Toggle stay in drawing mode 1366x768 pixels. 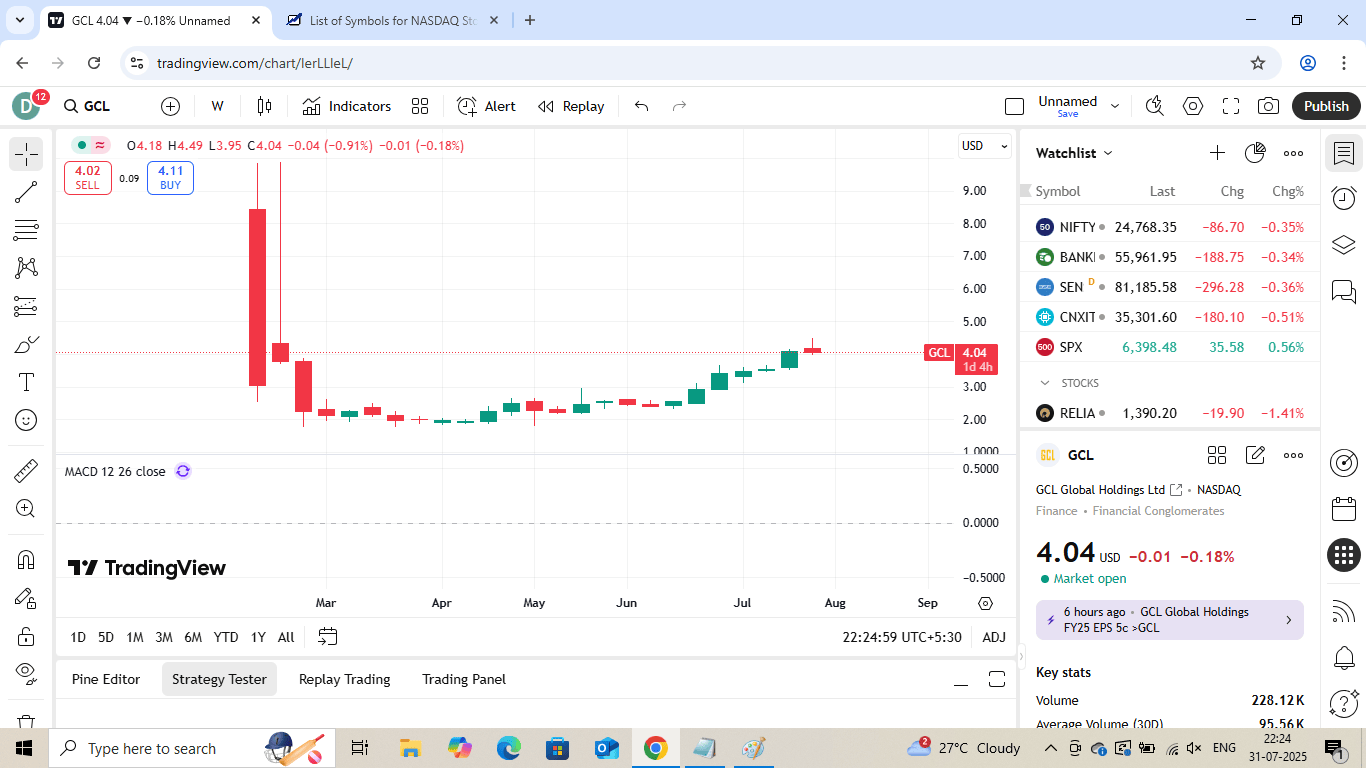click(26, 598)
